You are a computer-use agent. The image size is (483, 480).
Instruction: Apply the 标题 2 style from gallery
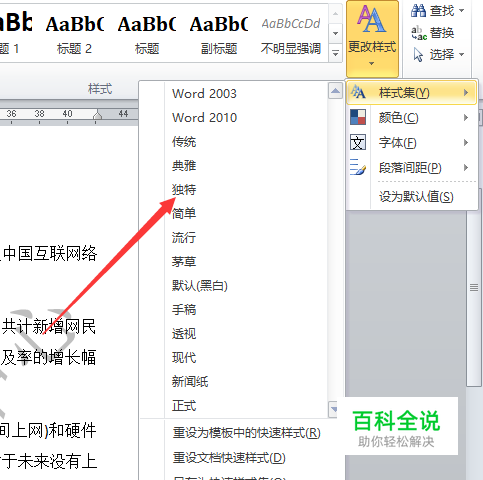pyautogui.click(x=75, y=33)
